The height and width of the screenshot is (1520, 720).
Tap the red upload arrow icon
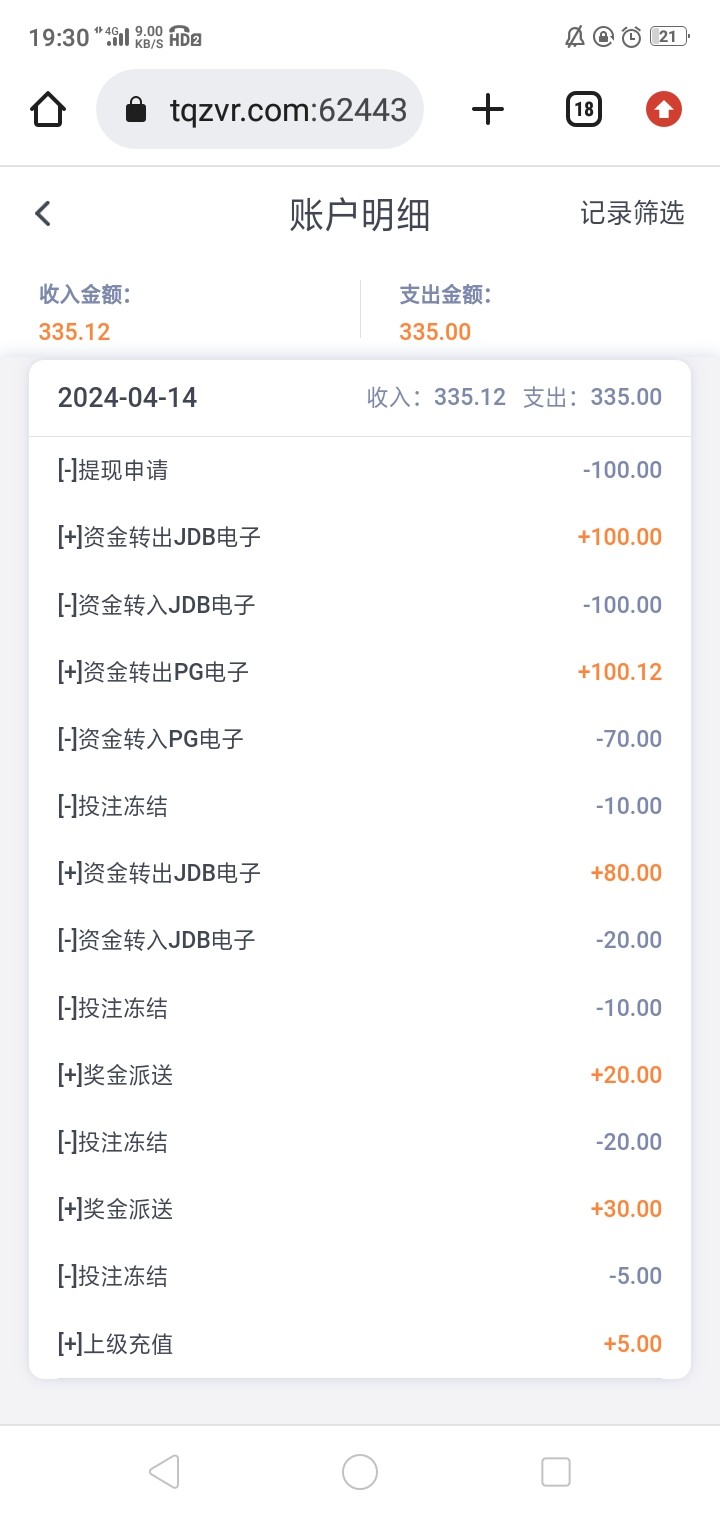664,109
